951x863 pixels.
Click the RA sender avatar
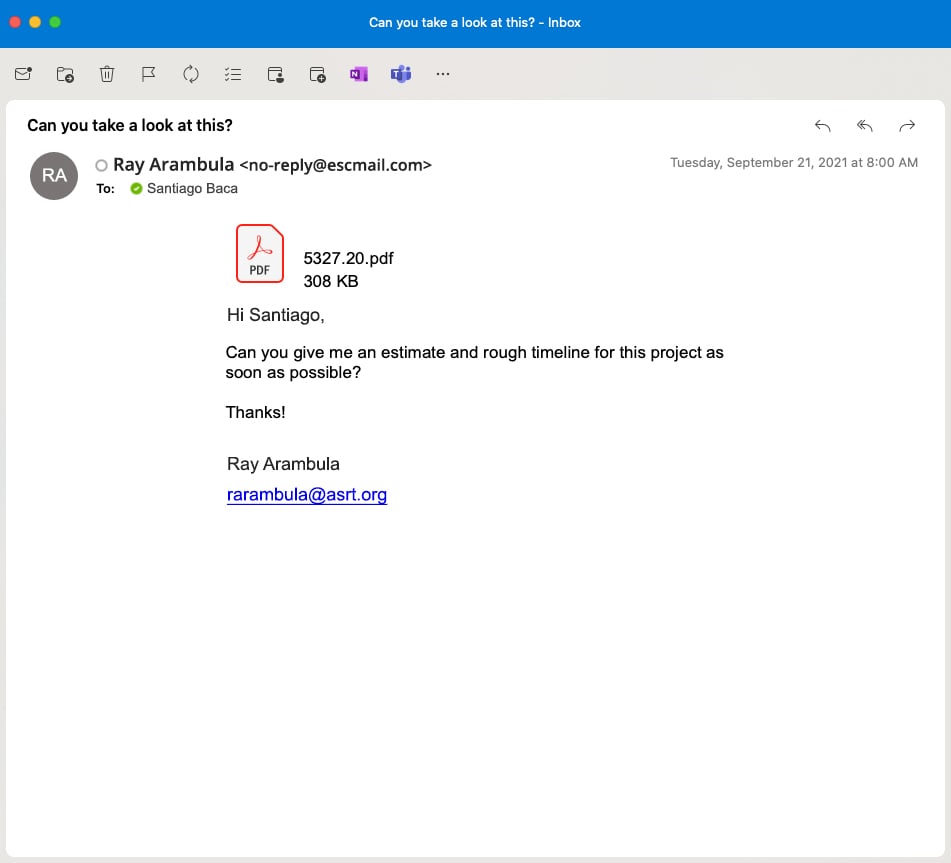click(54, 176)
